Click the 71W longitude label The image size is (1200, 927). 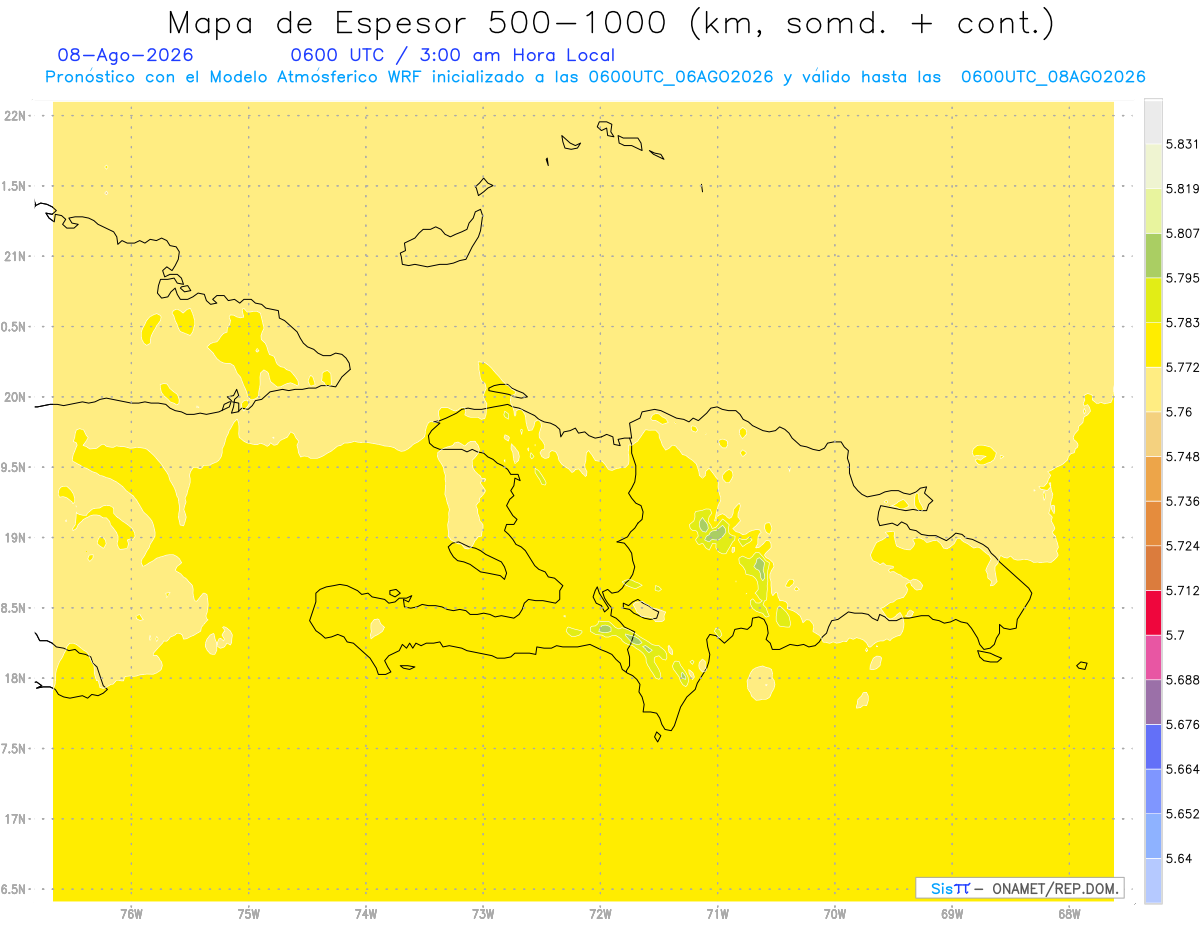(717, 914)
